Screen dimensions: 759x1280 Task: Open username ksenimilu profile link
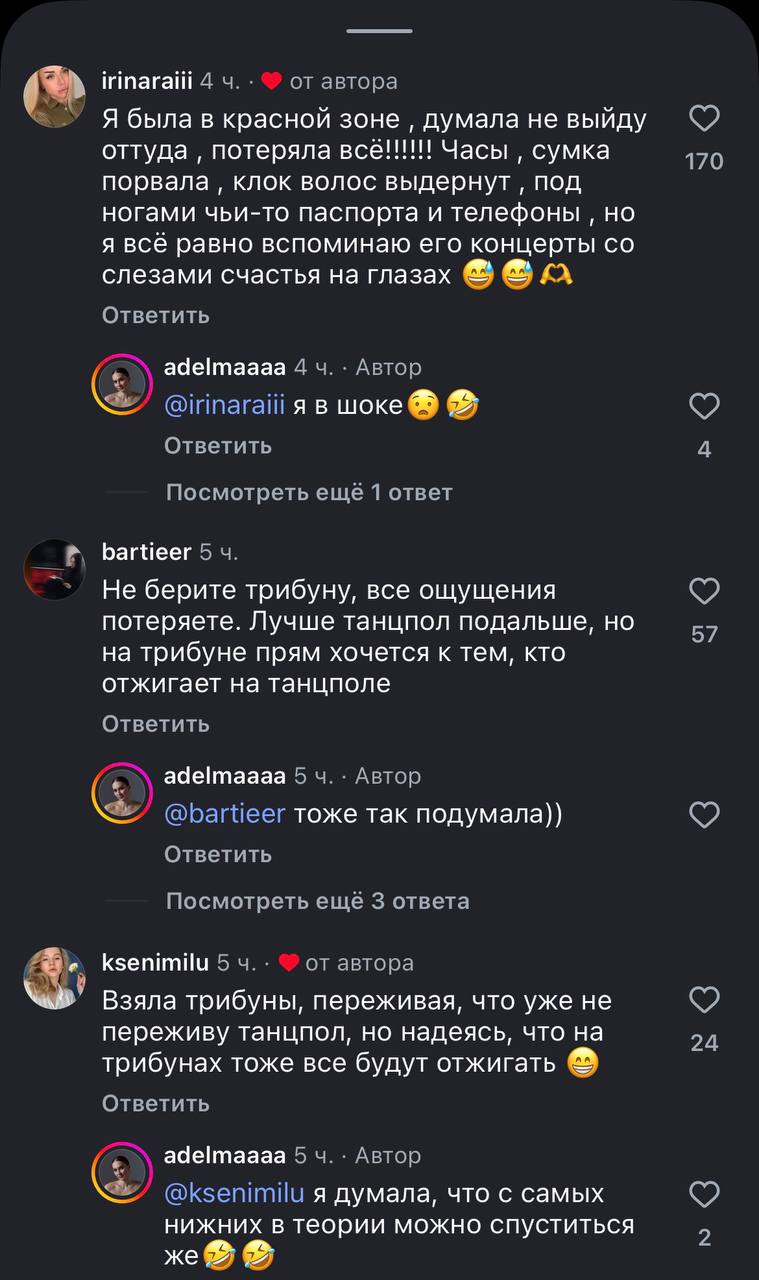[x=155, y=963]
